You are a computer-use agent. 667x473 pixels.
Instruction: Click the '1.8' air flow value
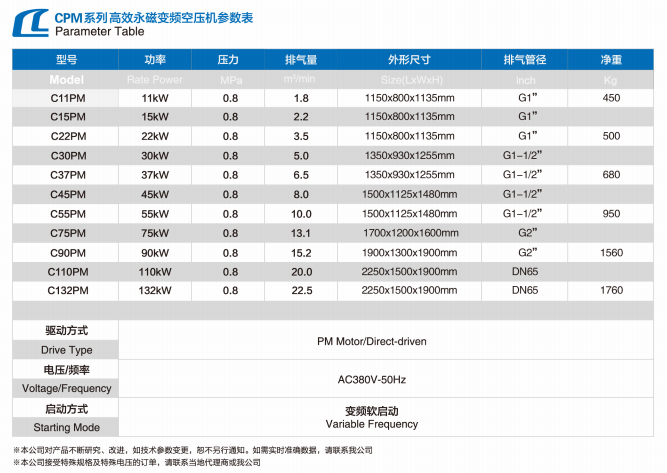coord(301,98)
